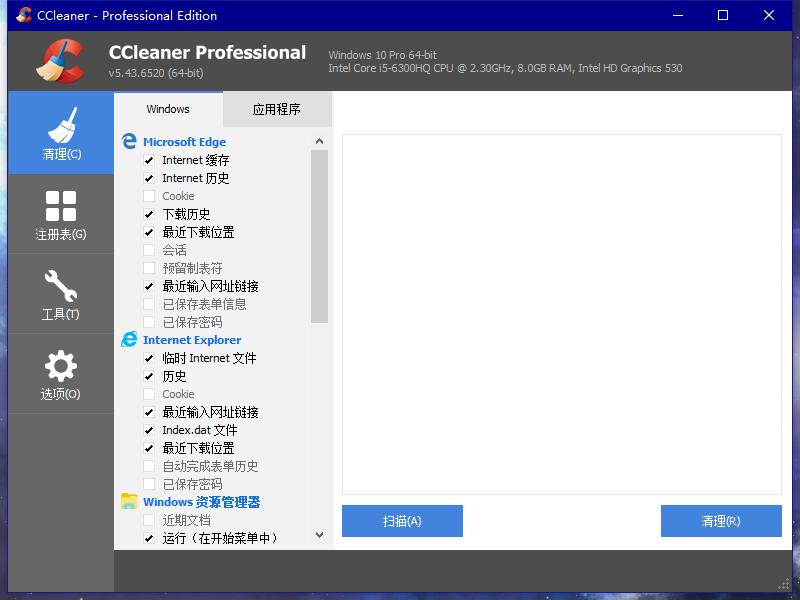The height and width of the screenshot is (600, 800).
Task: Click the Microsoft Edge category icon
Action: pos(129,141)
